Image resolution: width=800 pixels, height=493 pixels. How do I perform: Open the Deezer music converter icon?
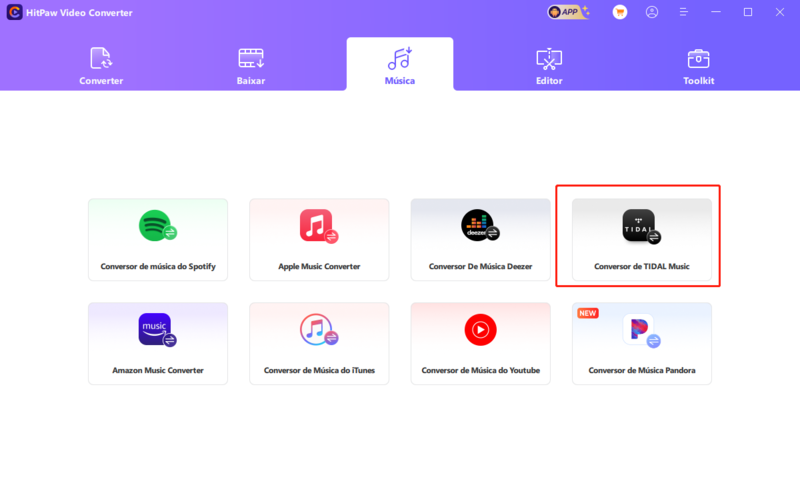(480, 225)
